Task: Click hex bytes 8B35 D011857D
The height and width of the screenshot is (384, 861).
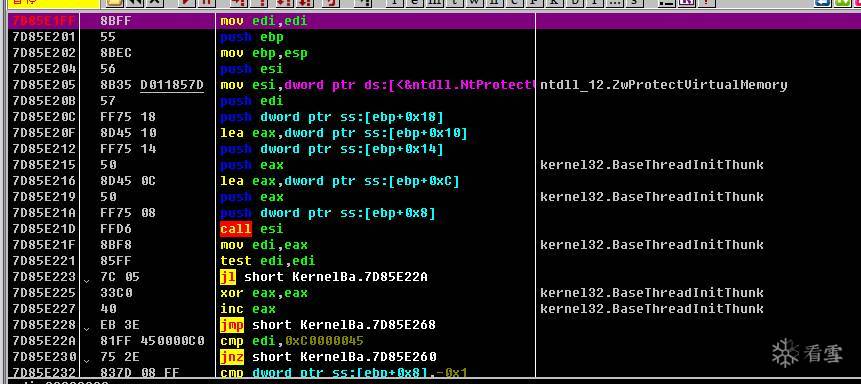Action: (x=152, y=85)
